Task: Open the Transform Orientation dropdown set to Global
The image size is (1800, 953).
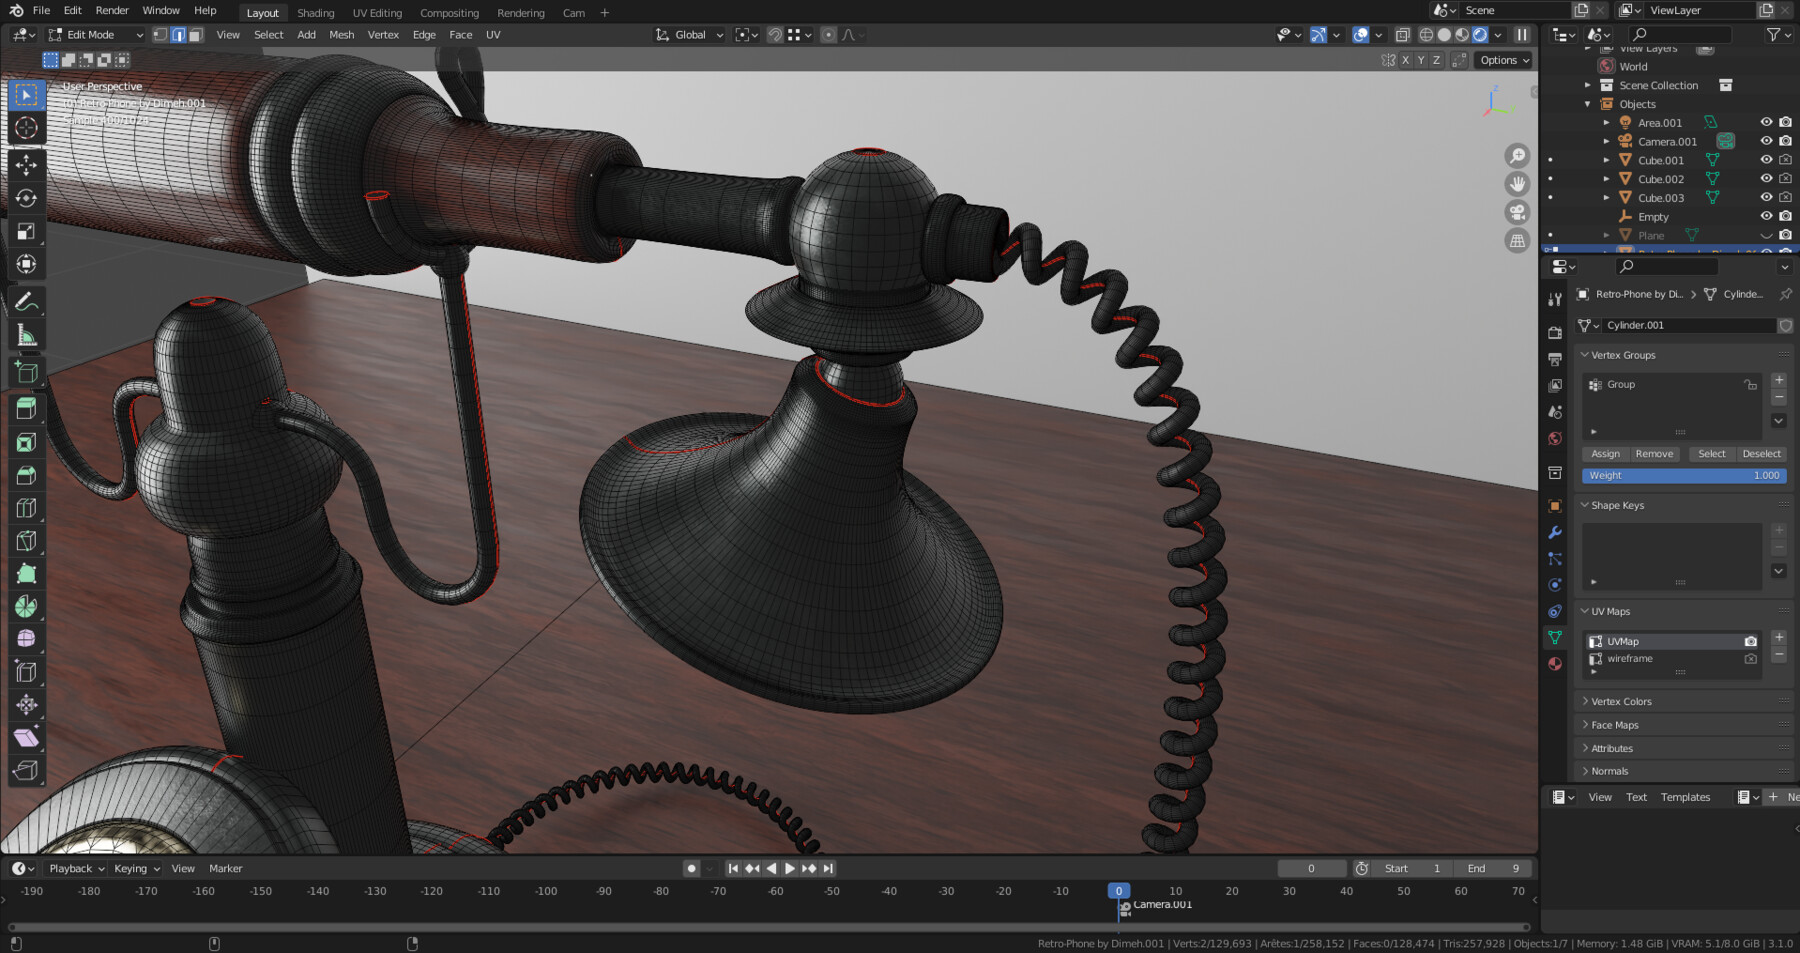Action: [x=688, y=34]
